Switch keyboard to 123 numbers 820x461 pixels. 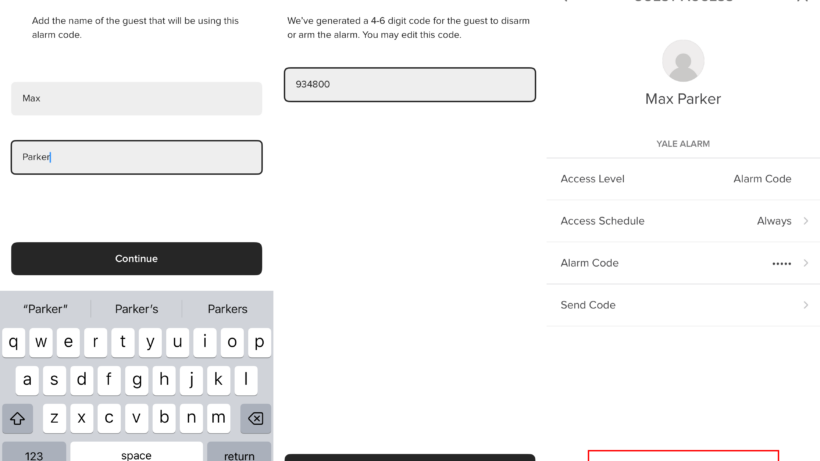[x=34, y=452]
